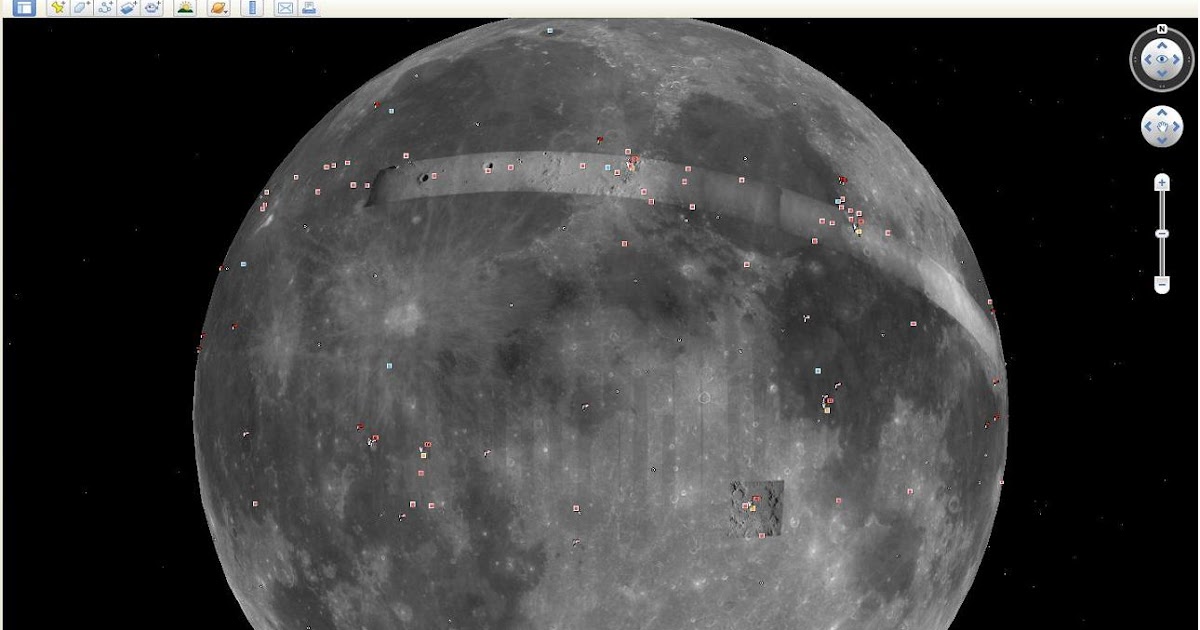Click the eye center of look joystick

[x=1162, y=60]
